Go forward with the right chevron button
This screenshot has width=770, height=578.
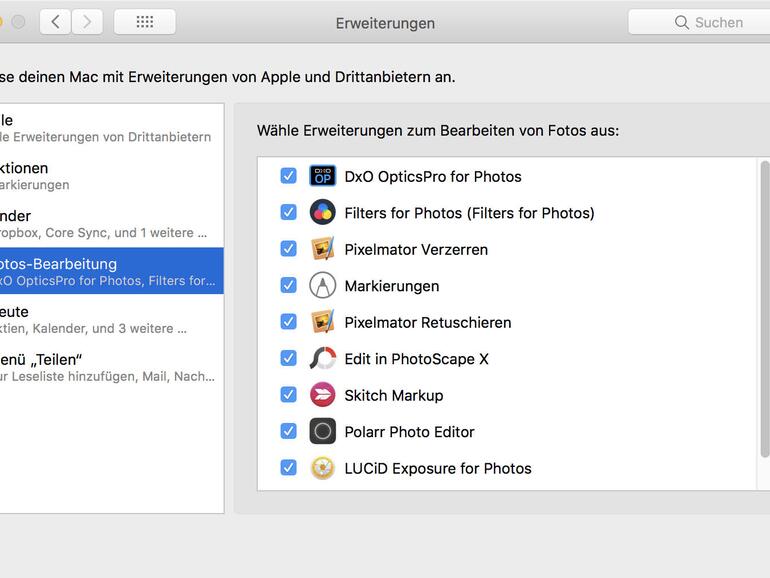pyautogui.click(x=87, y=22)
